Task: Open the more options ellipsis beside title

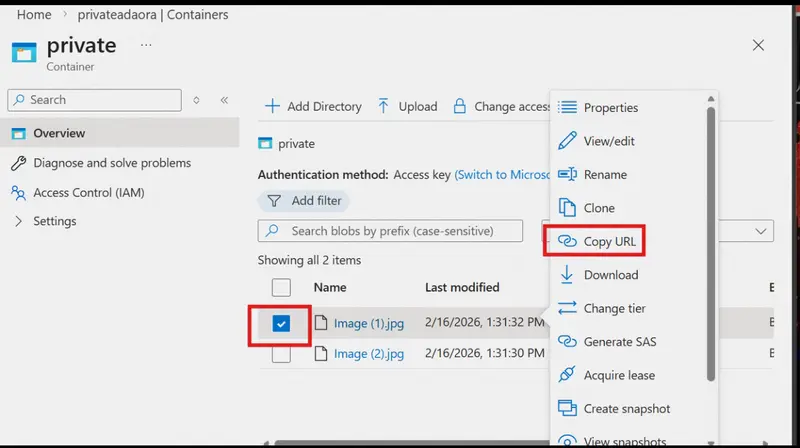Action: click(x=146, y=45)
